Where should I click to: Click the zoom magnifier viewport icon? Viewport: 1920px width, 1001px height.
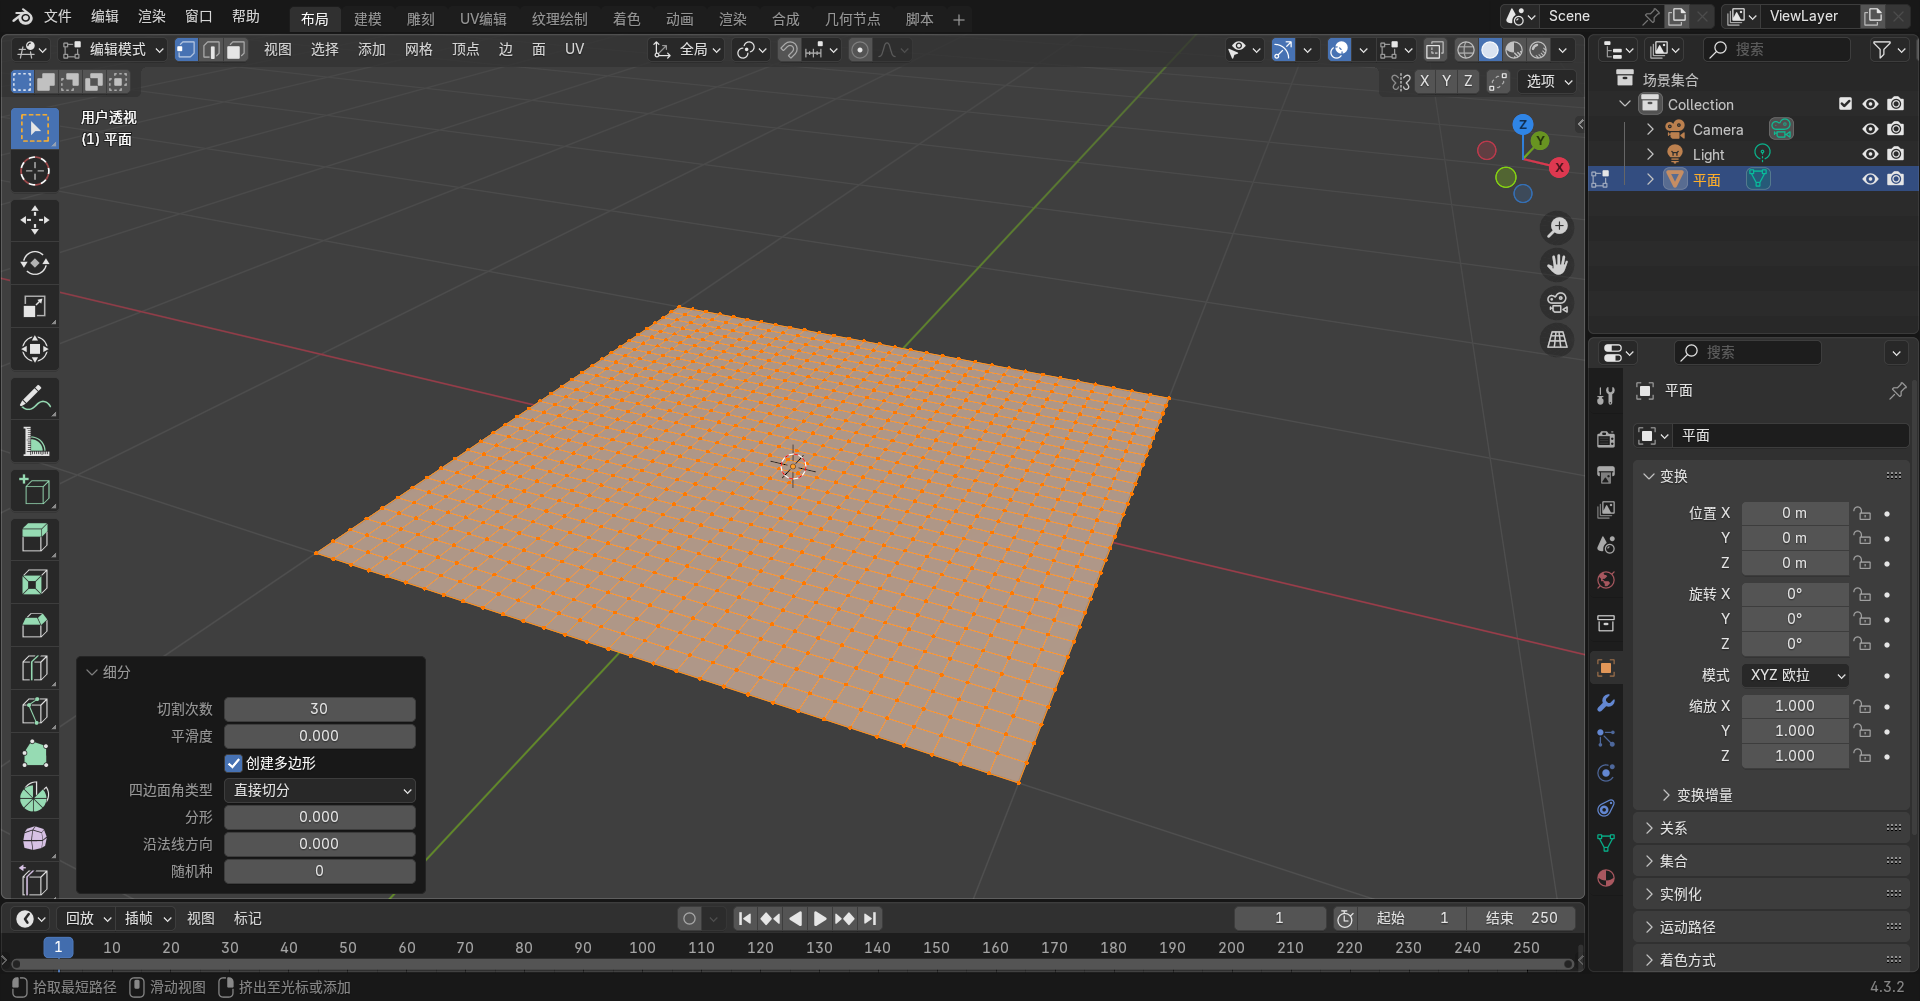click(1557, 228)
